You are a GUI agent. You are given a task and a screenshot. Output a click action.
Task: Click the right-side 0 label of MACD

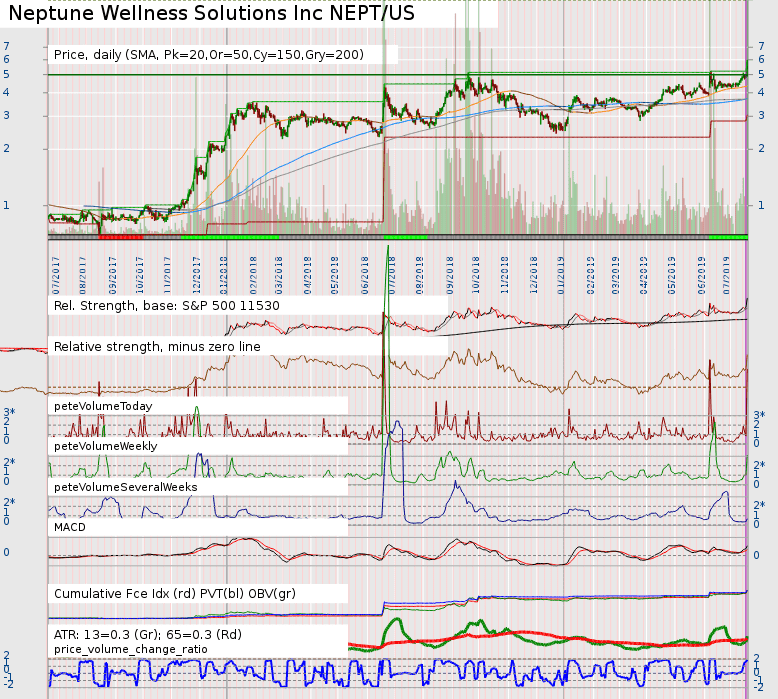pos(756,555)
